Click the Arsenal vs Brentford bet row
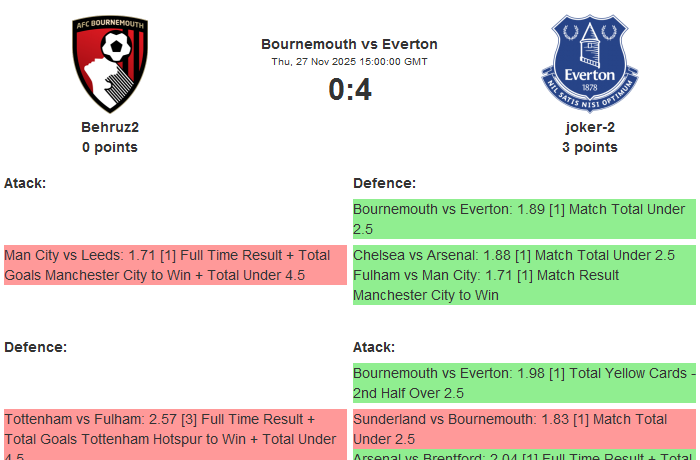 524,455
